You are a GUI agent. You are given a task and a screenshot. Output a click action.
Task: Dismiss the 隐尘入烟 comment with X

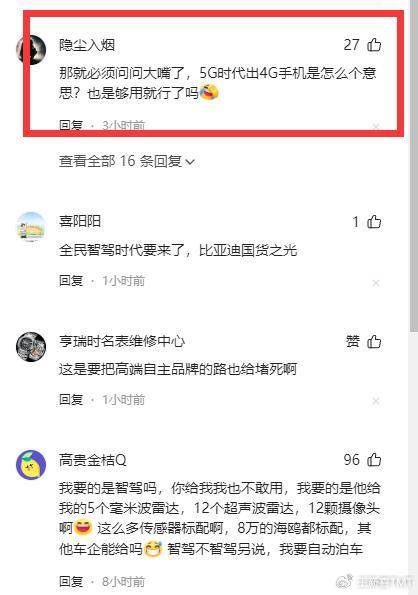(x=376, y=126)
